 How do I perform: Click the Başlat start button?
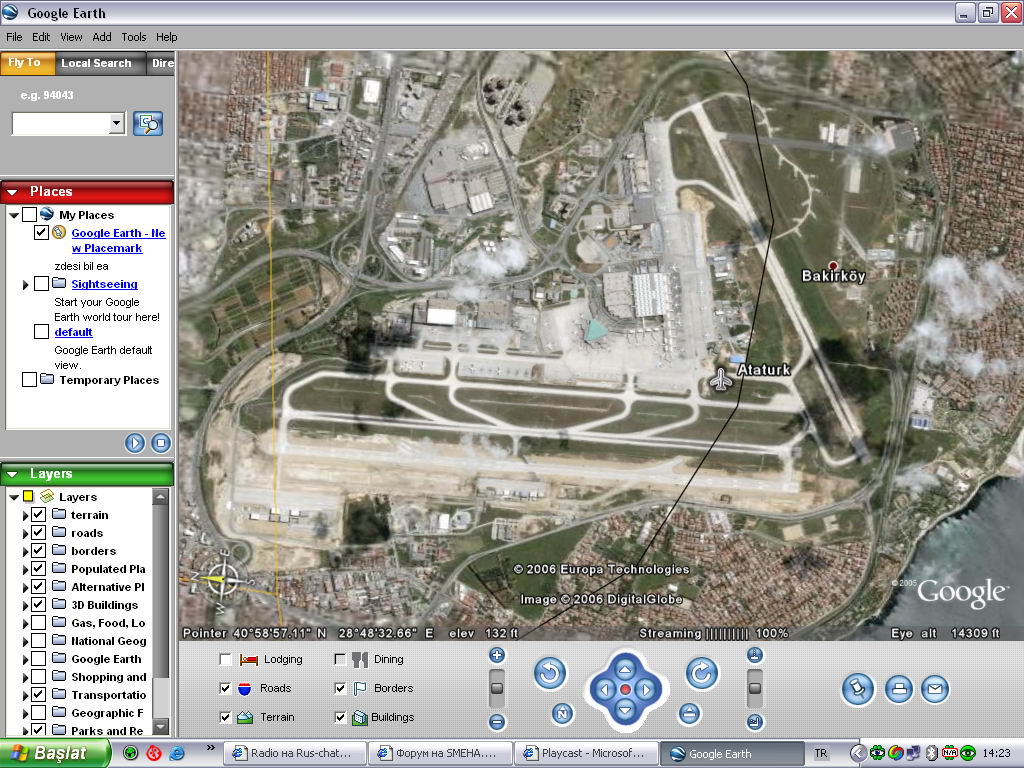coord(54,753)
